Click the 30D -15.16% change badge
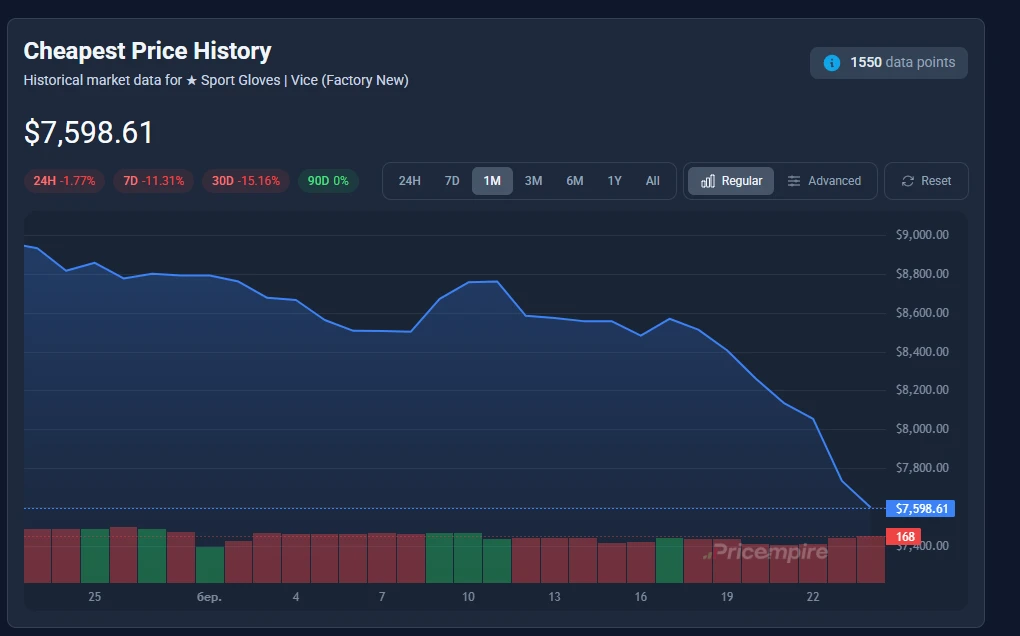The width and height of the screenshot is (1020, 636). tap(245, 181)
